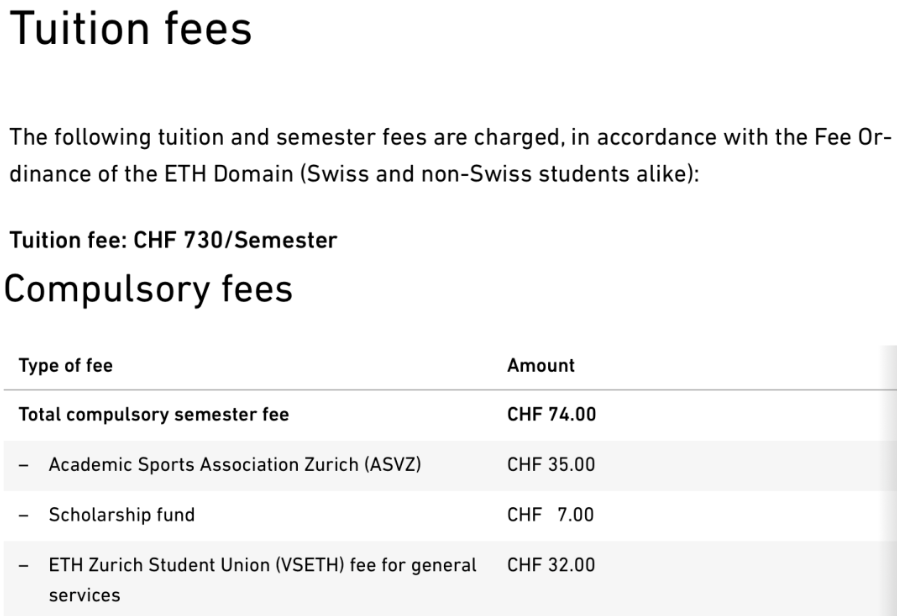897x616 pixels.
Task: Click the Tuition fees heading
Action: click(130, 29)
